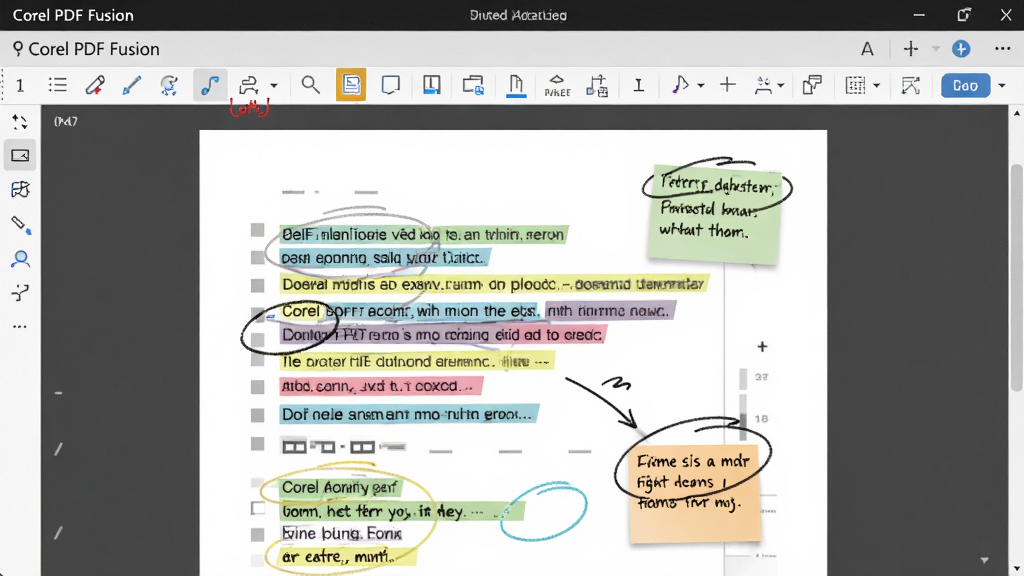The image size is (1024, 576).
Task: Open the sidebar user profile icon
Action: click(x=20, y=259)
